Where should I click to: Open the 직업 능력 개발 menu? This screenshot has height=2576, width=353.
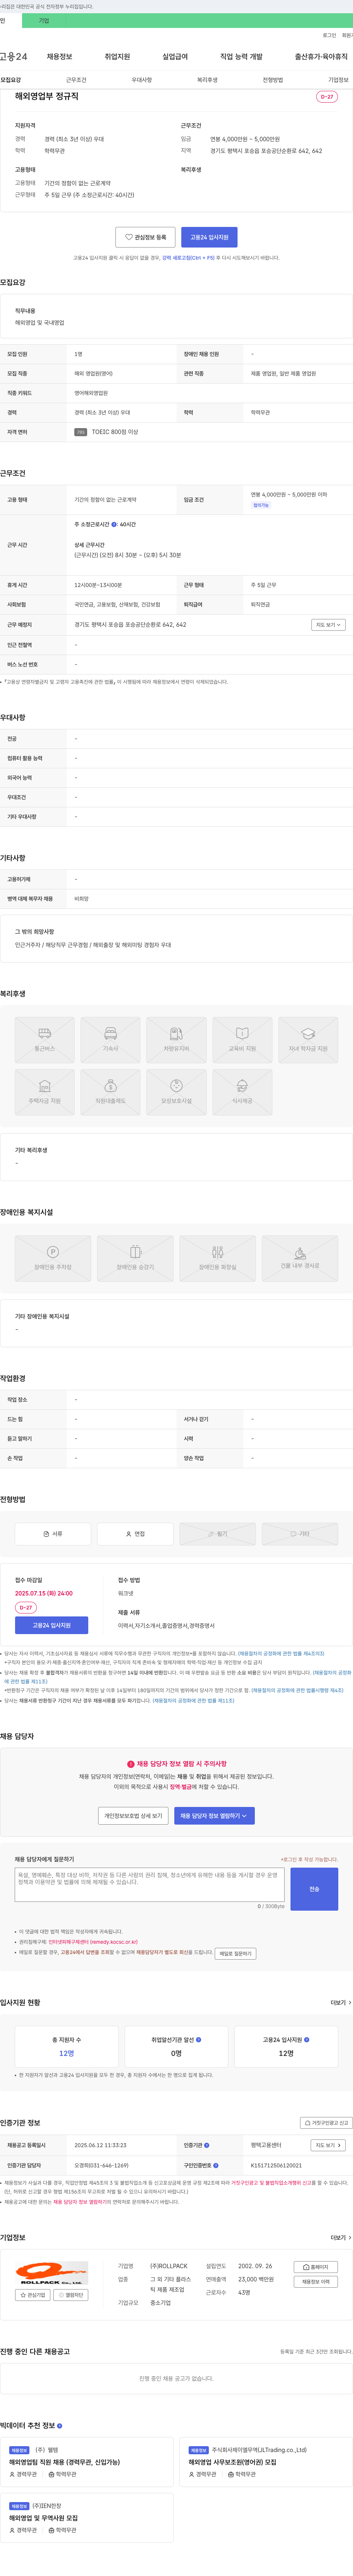[241, 57]
